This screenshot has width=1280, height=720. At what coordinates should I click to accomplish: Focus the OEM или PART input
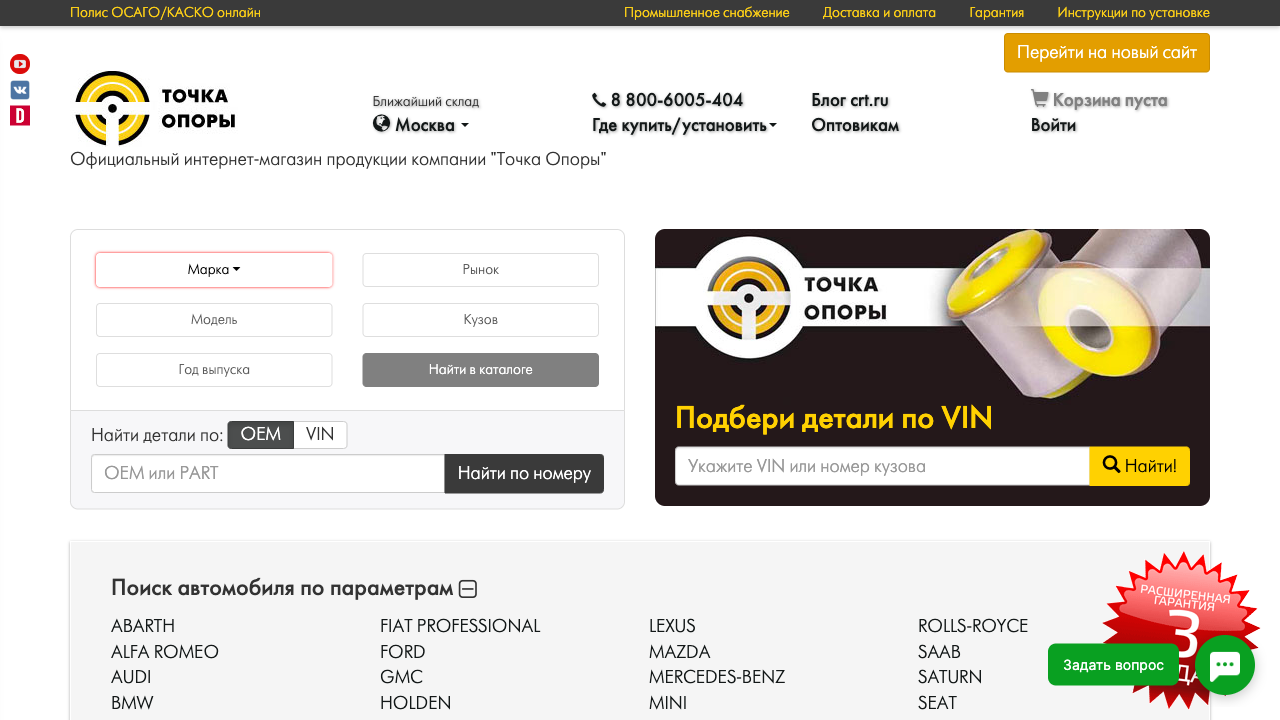point(268,473)
